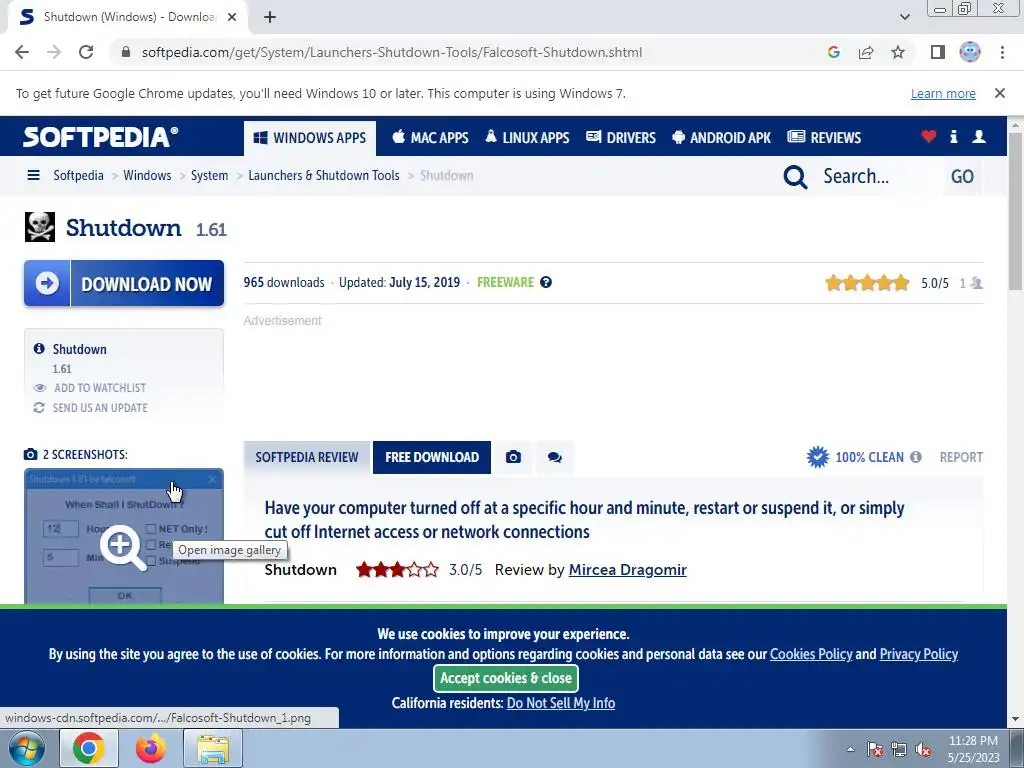1024x768 pixels.
Task: Click Chrome in the taskbar
Action: pos(89,748)
